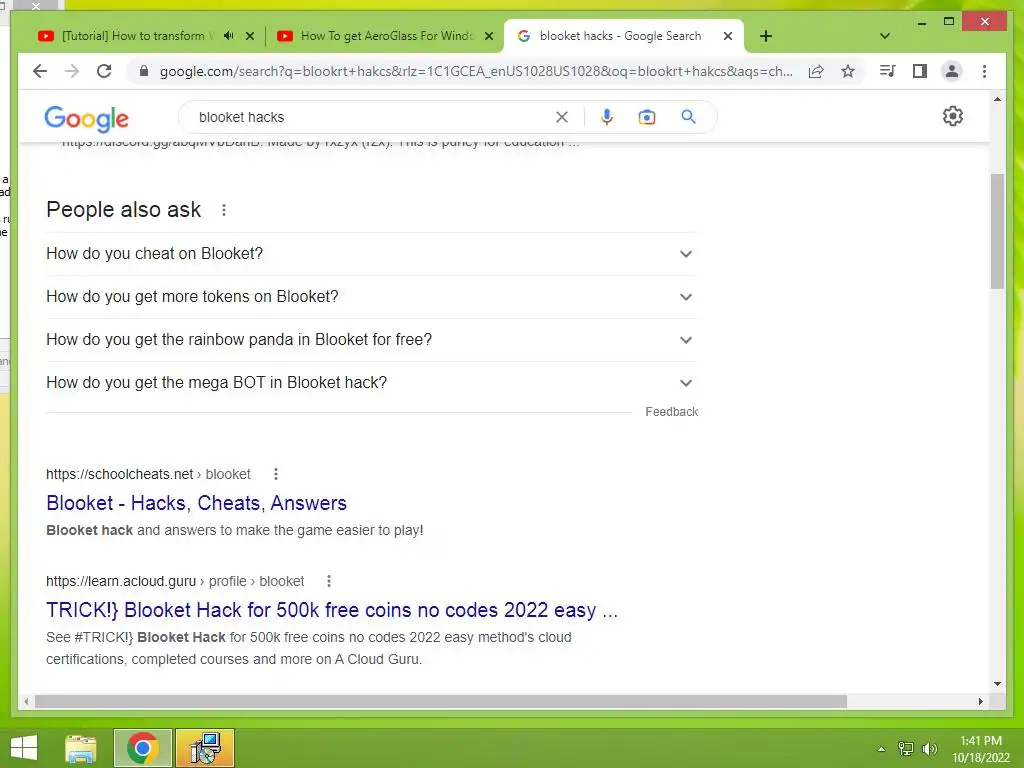Share this page using the share icon

click(x=816, y=71)
